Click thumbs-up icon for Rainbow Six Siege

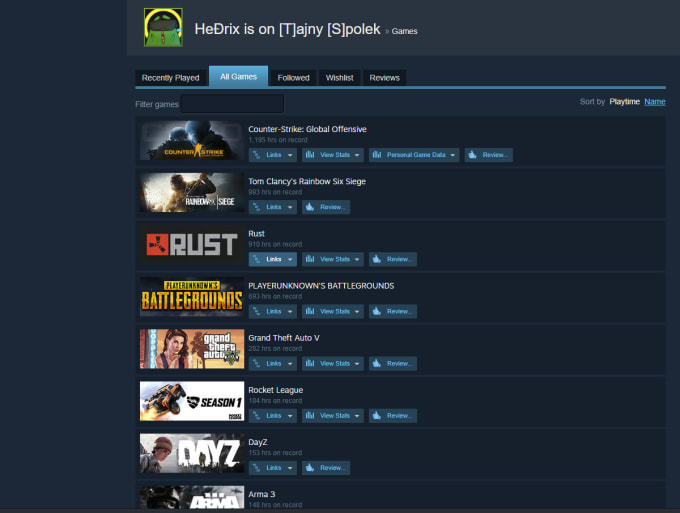(310, 207)
